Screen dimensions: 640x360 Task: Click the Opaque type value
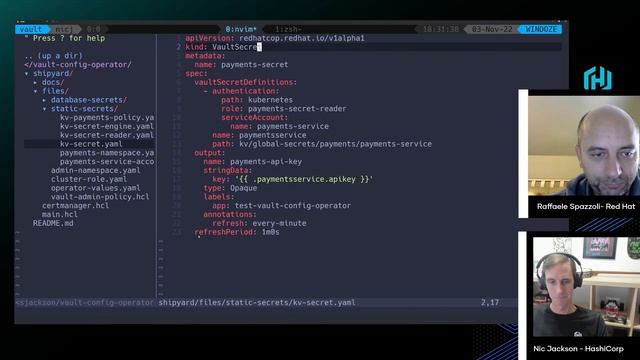[x=244, y=188]
